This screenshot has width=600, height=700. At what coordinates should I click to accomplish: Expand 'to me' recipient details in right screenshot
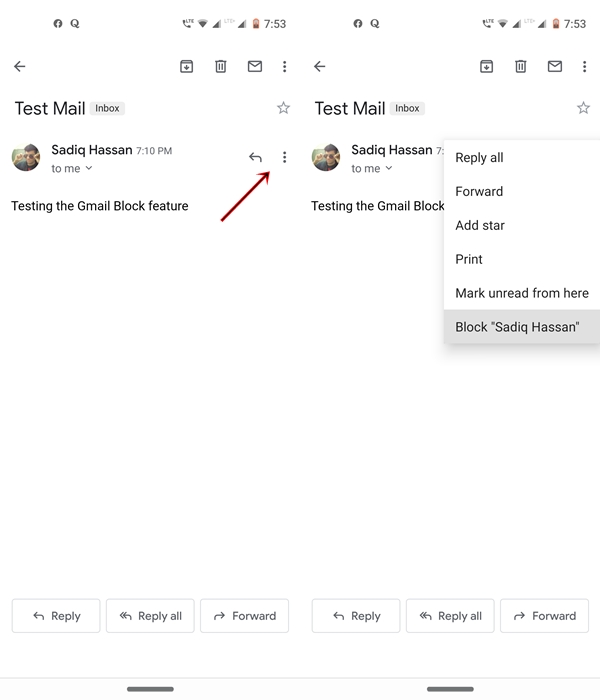click(372, 168)
